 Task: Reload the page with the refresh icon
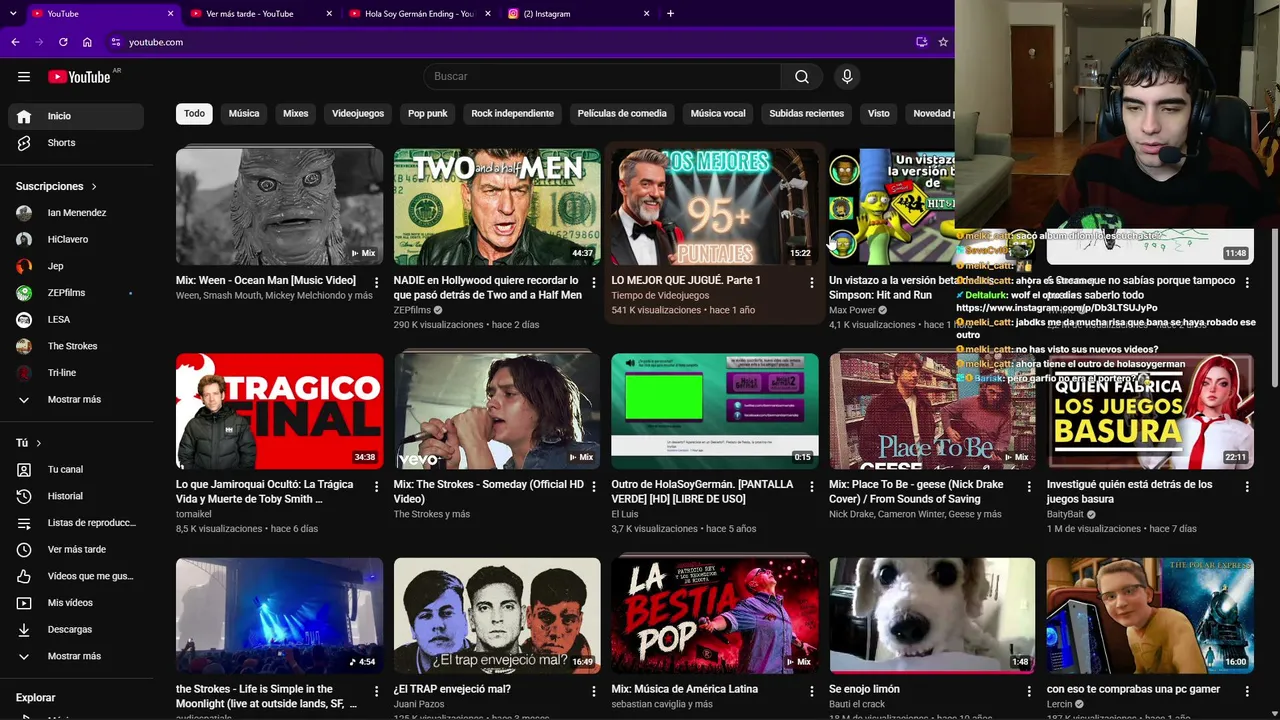point(63,42)
